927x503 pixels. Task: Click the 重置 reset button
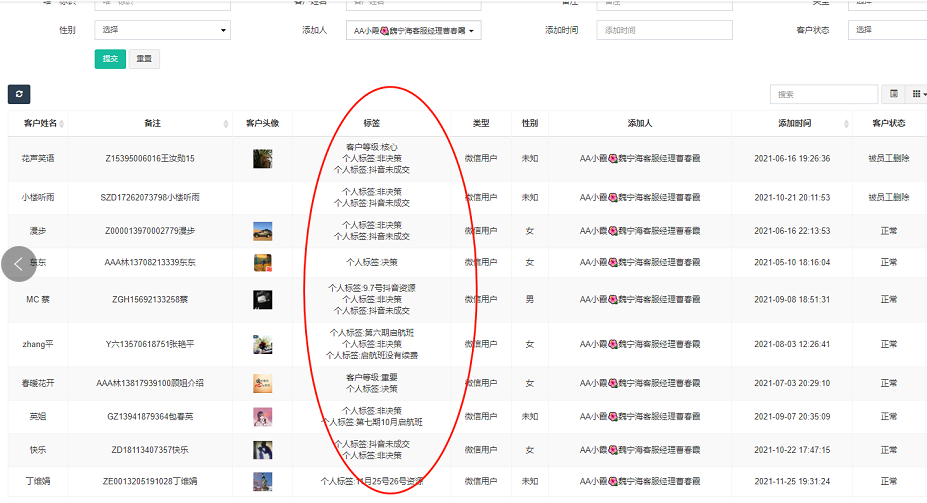coord(144,59)
